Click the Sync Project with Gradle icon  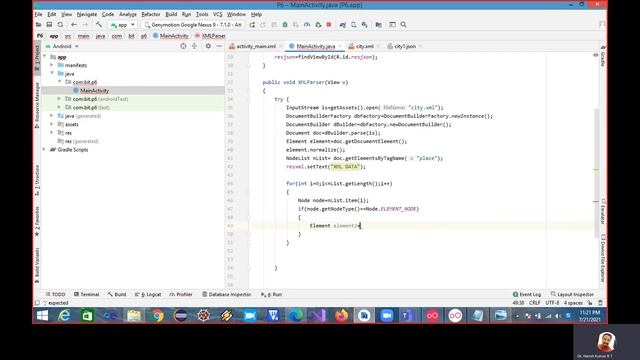click(x=342, y=25)
